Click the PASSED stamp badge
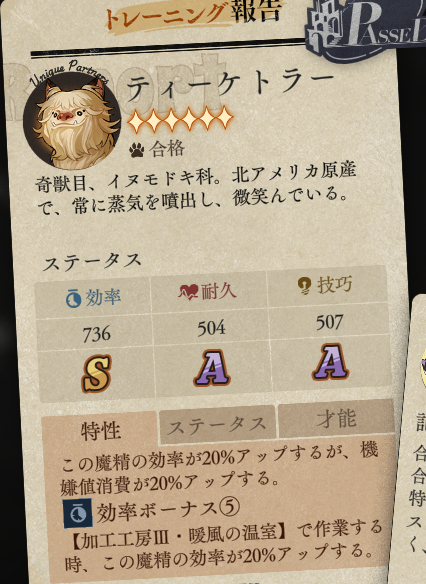The height and width of the screenshot is (584, 426). point(366,30)
